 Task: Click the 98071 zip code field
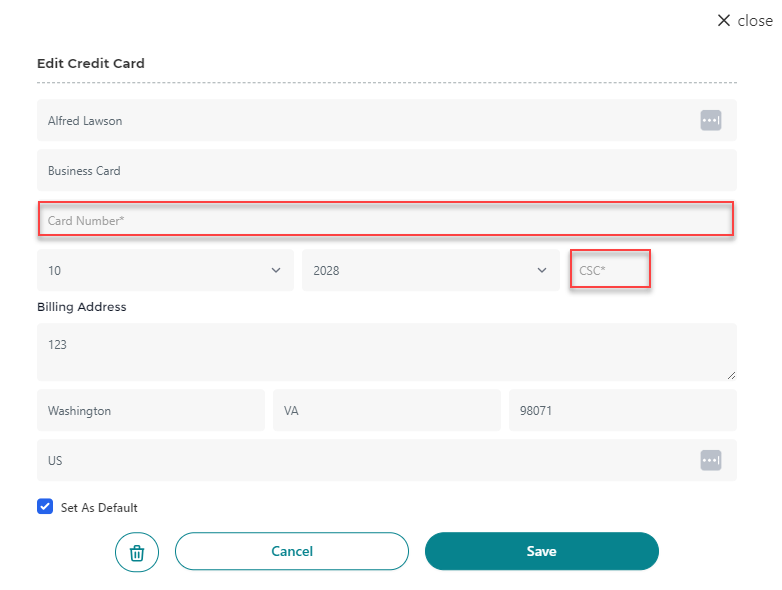622,410
